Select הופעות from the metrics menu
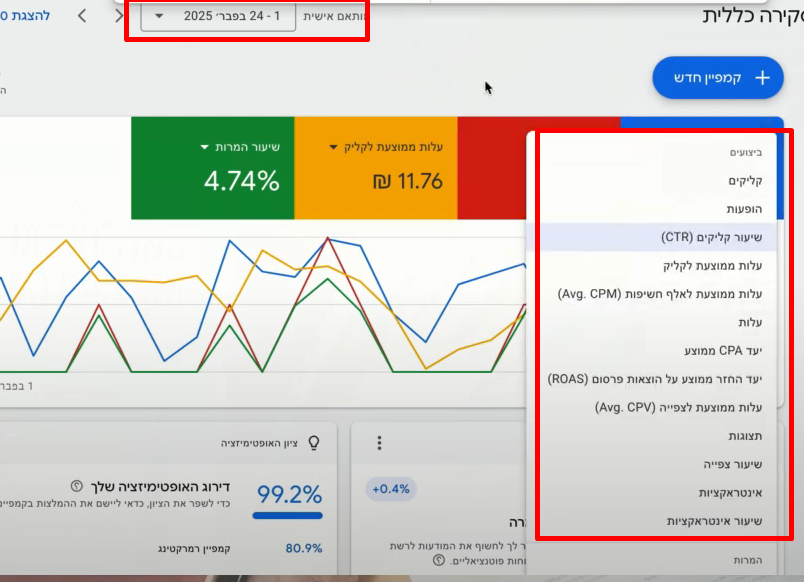Viewport: 804px width, 582px height. click(652, 209)
